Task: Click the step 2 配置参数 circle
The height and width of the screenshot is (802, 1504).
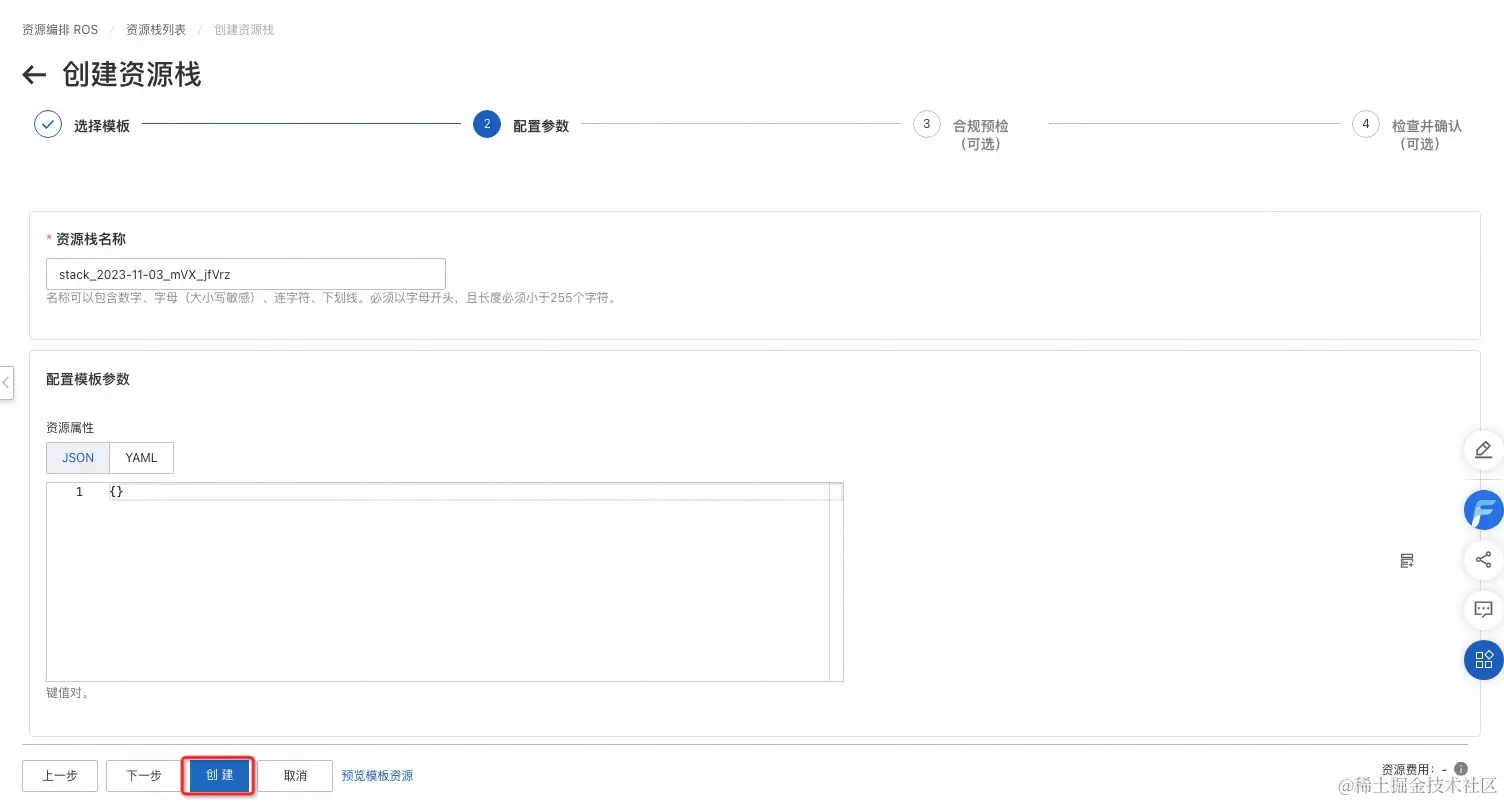Action: [x=487, y=125]
